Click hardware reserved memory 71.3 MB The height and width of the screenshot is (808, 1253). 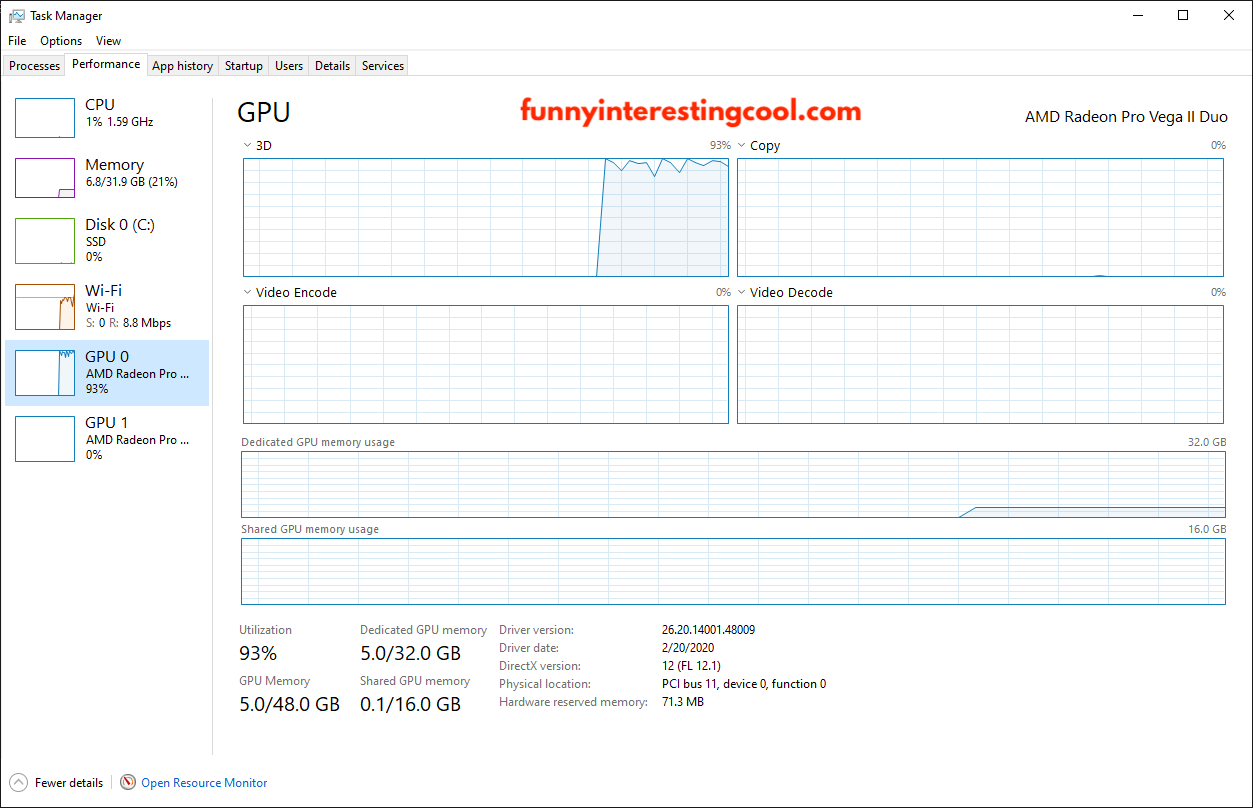pos(683,702)
